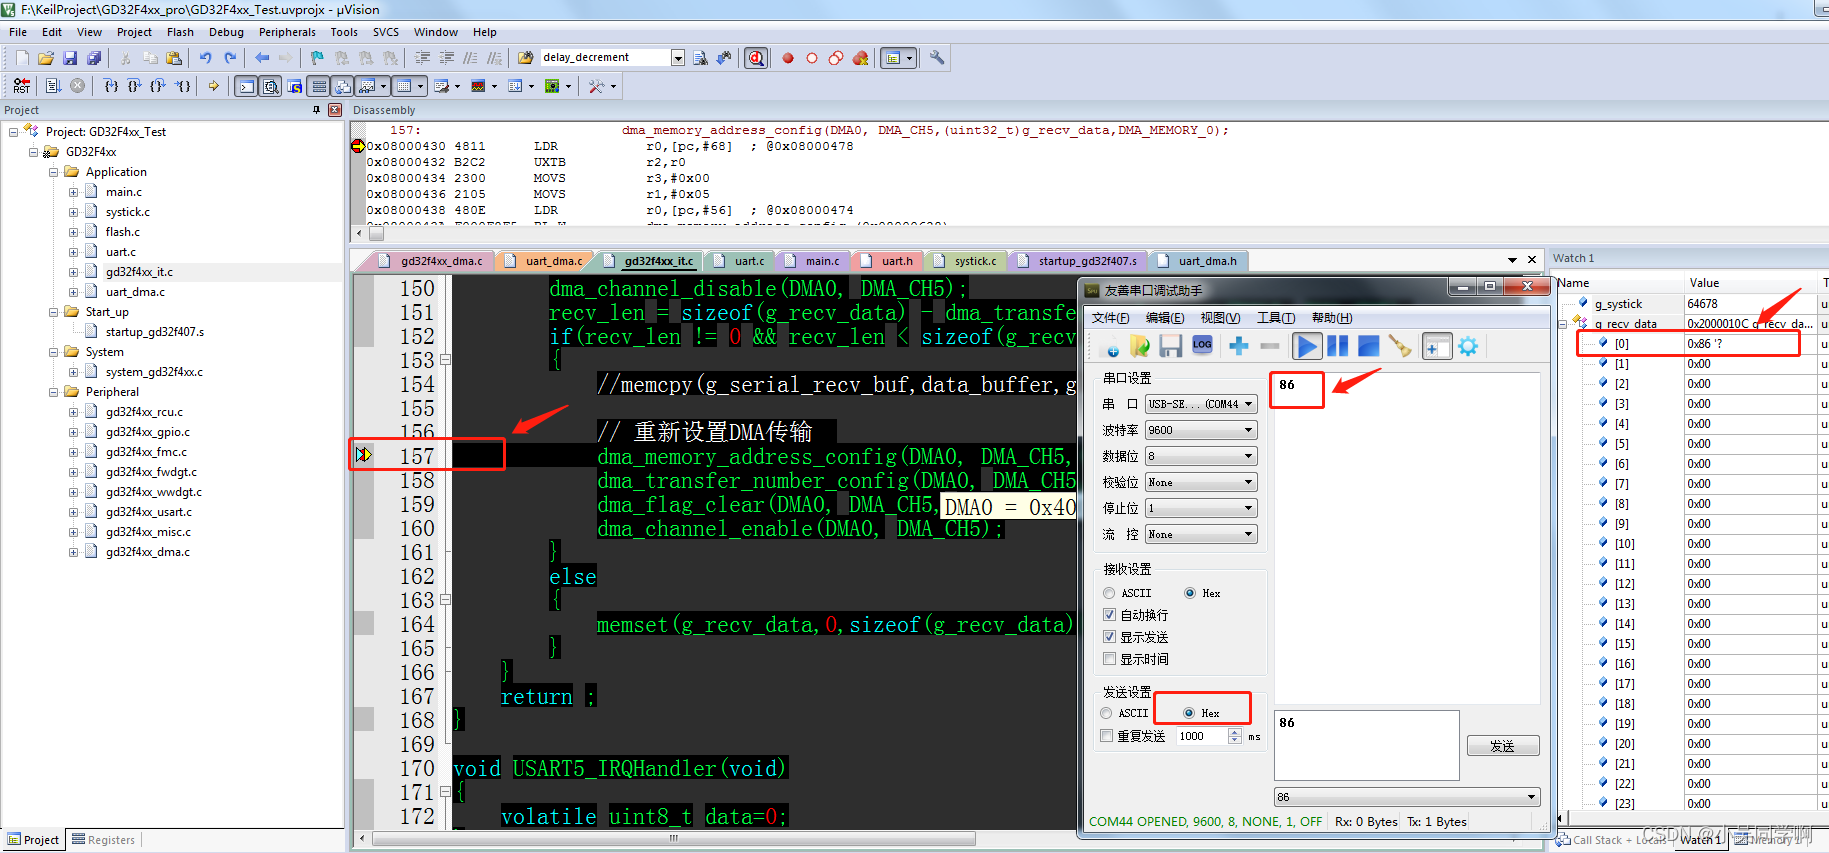Open main.c in the project tree
This screenshot has height=853, width=1829.
[124, 192]
